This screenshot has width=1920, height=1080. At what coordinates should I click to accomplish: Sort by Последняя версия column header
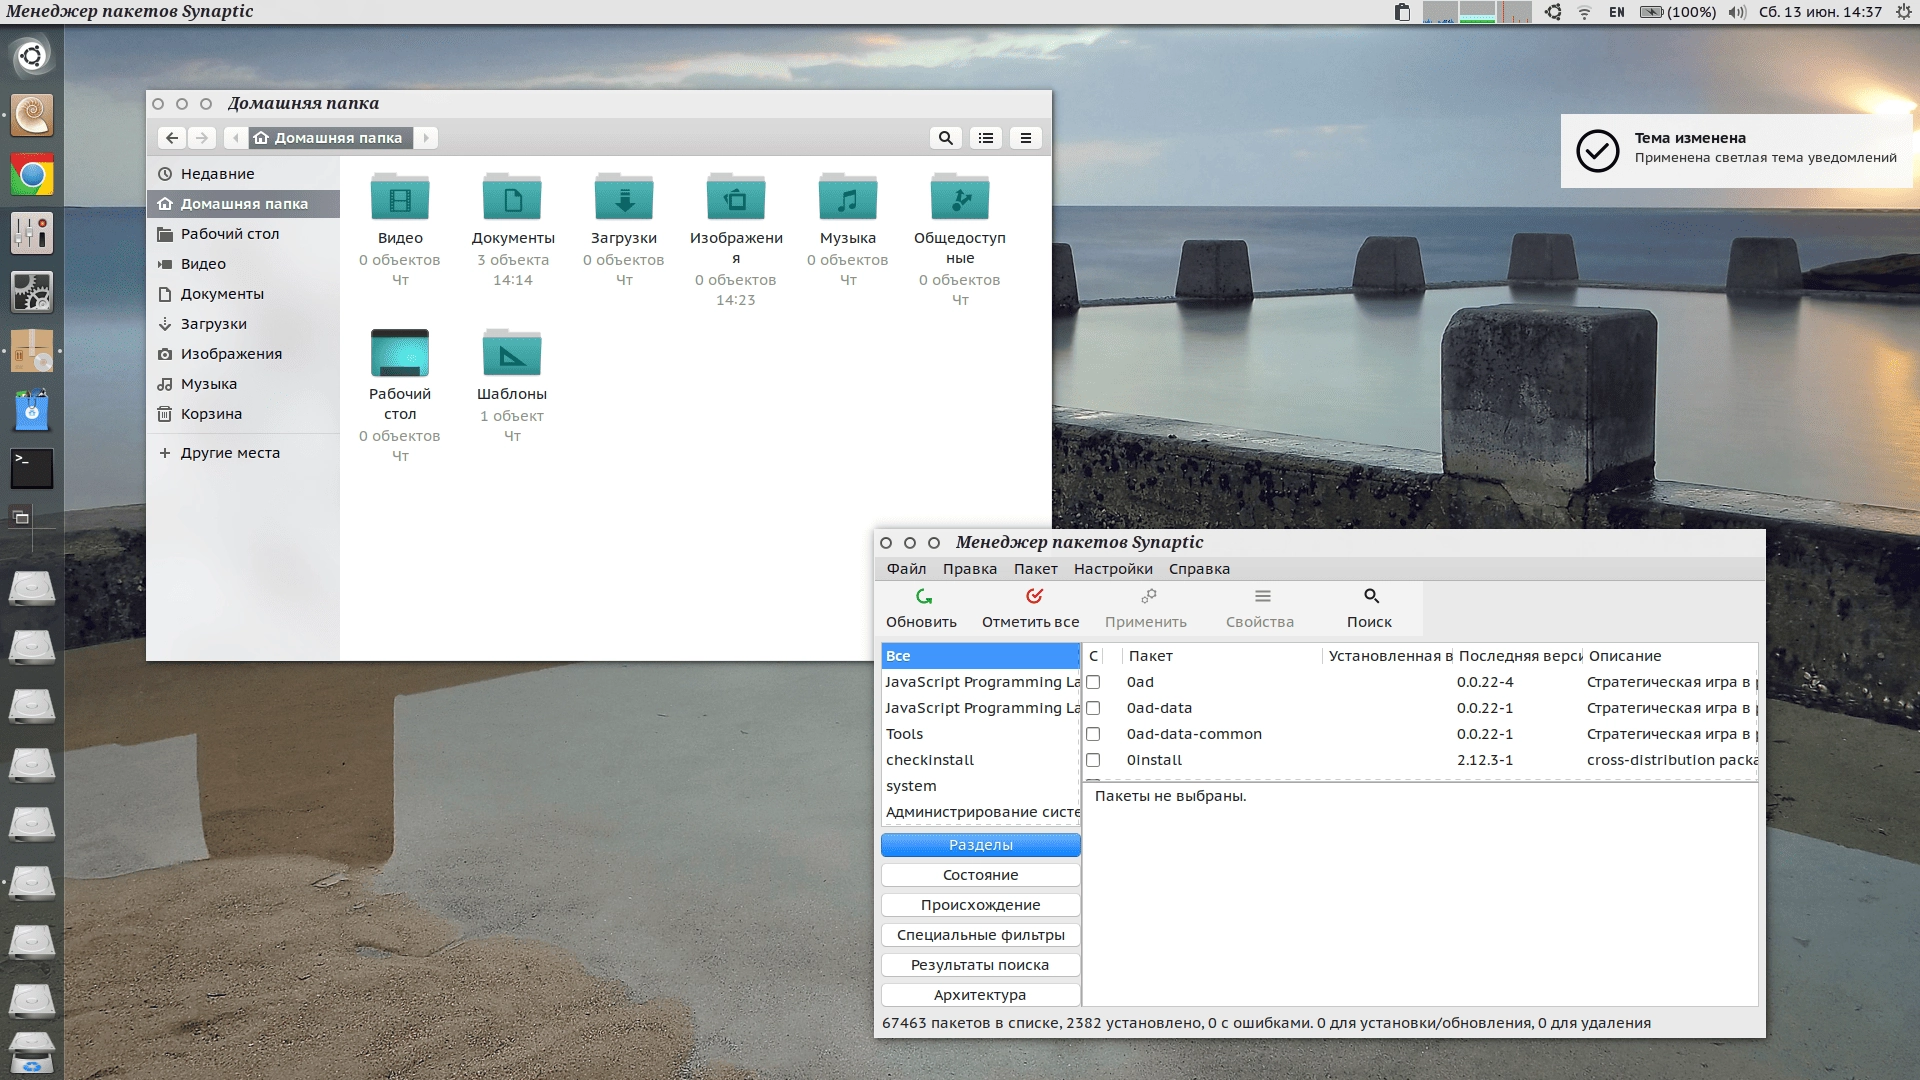[1518, 656]
